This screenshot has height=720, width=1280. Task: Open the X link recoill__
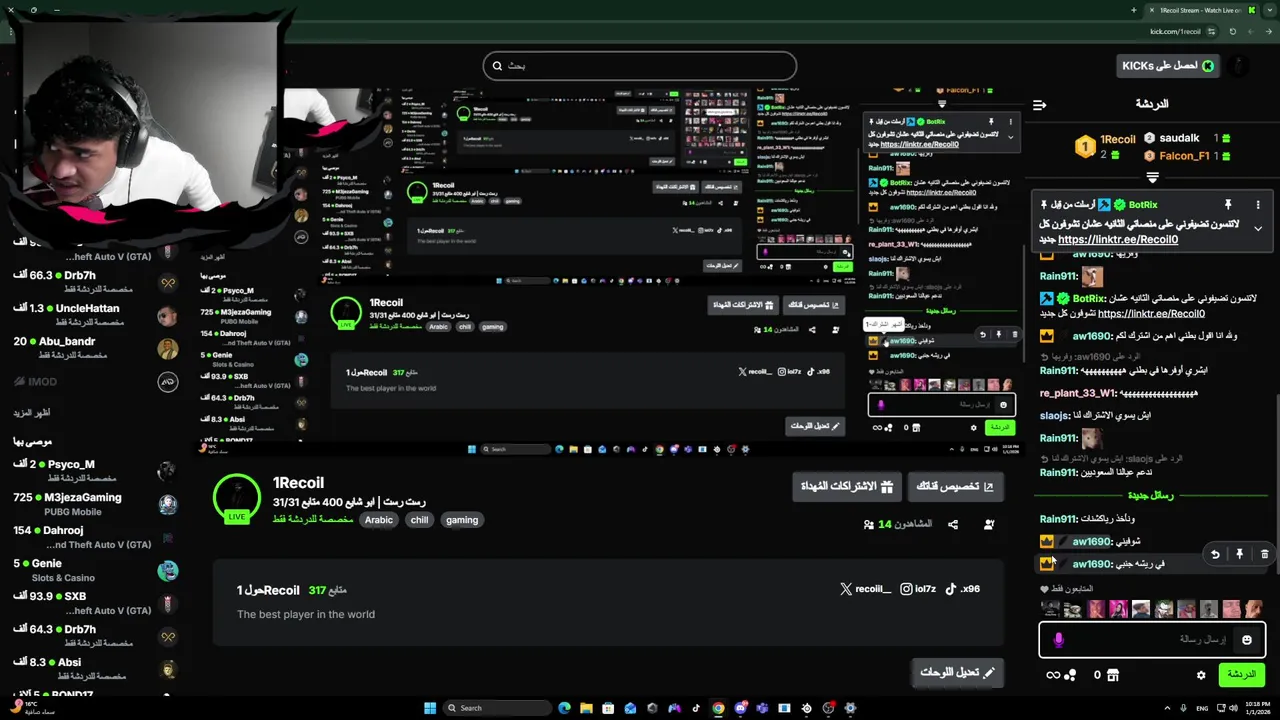pos(865,589)
